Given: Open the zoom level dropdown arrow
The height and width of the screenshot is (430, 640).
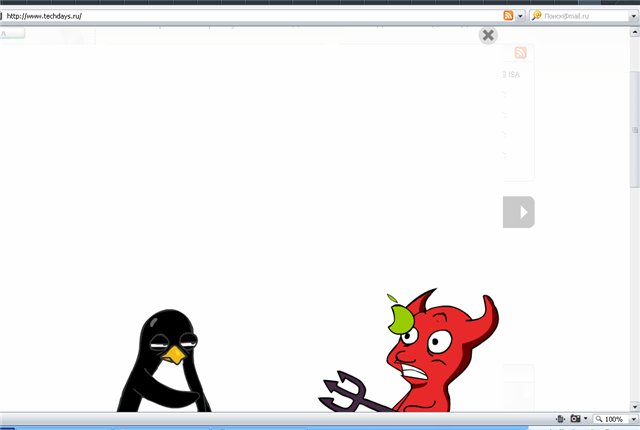Looking at the screenshot, I should (x=634, y=419).
